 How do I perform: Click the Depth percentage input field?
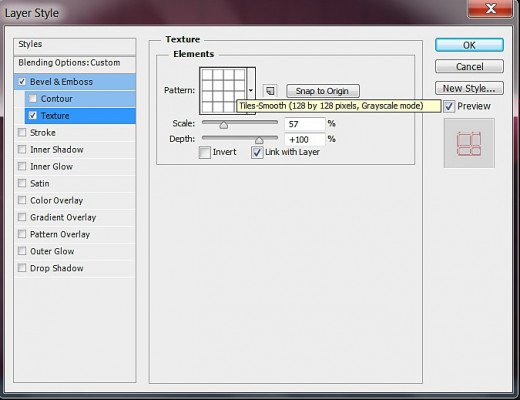pos(305,139)
